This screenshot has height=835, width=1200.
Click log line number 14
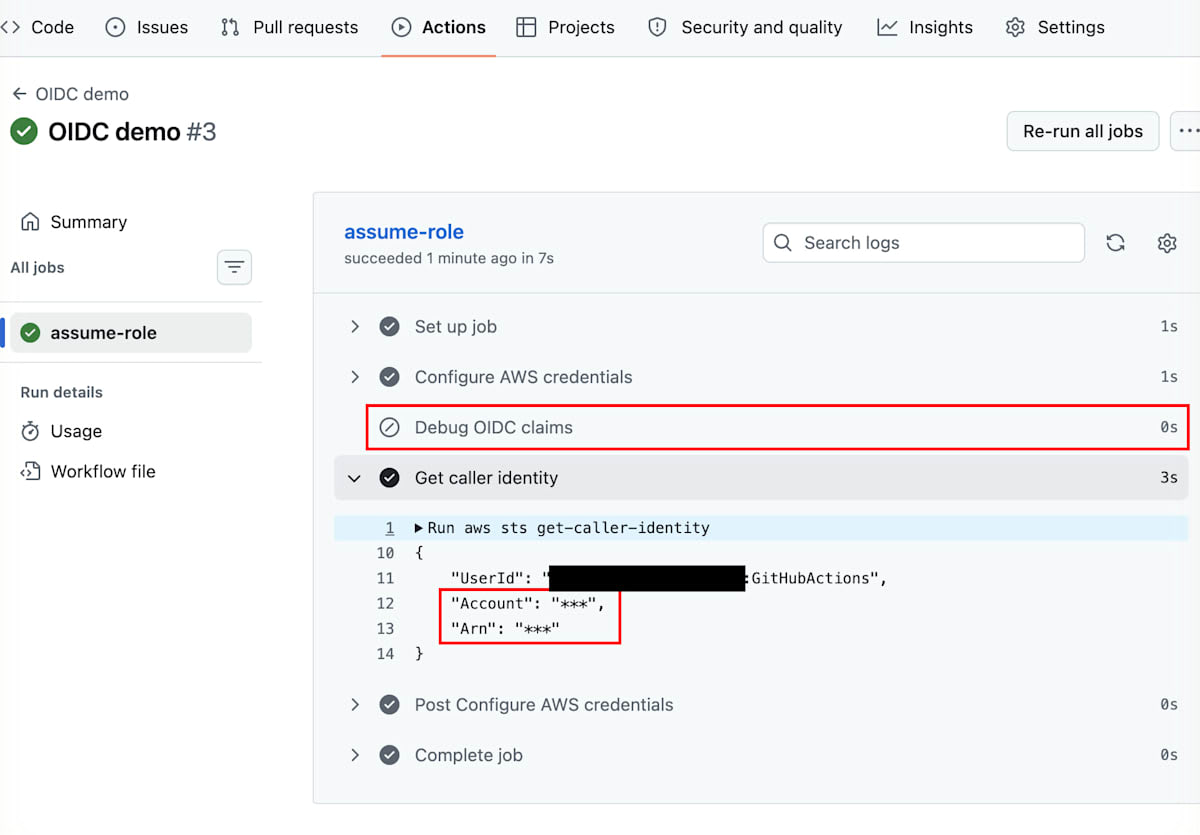coord(386,654)
